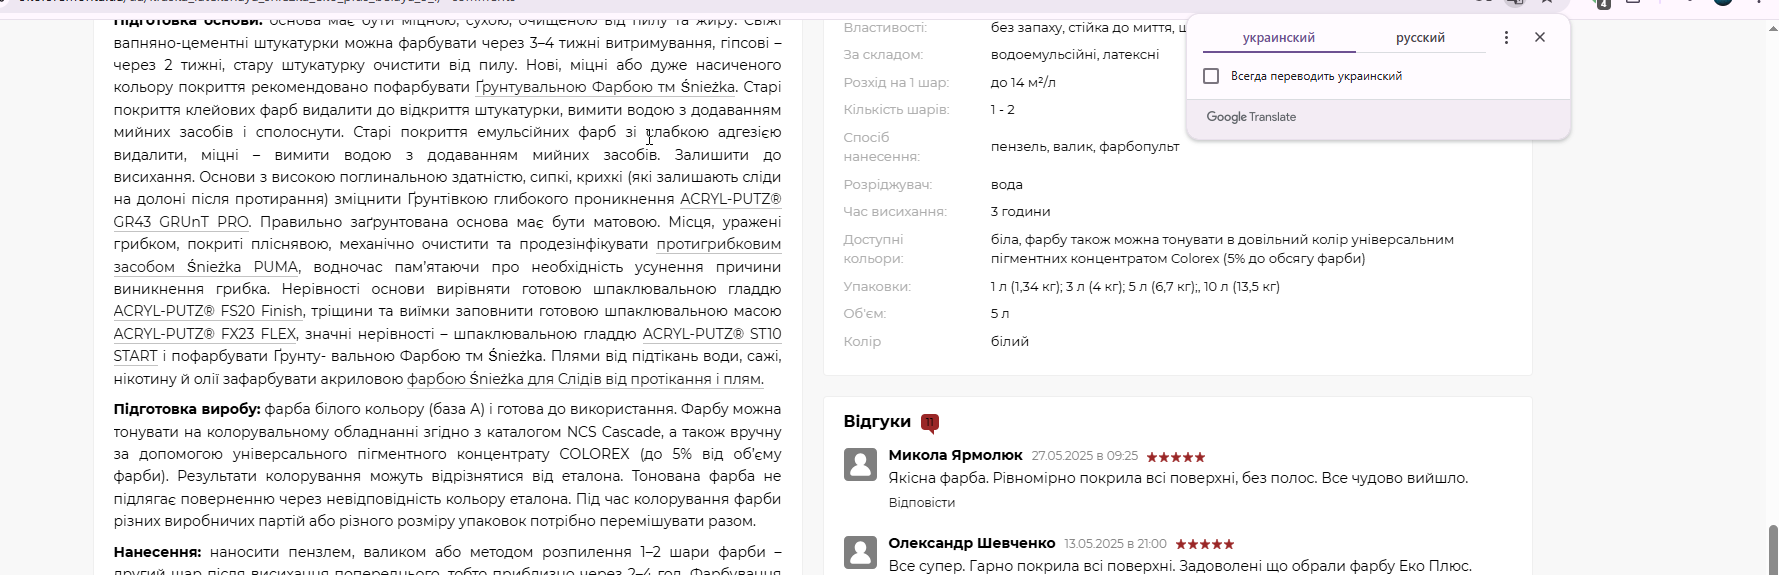This screenshot has width=1779, height=575.
Task: Switch to the русский translation tab
Action: [x=1420, y=37]
